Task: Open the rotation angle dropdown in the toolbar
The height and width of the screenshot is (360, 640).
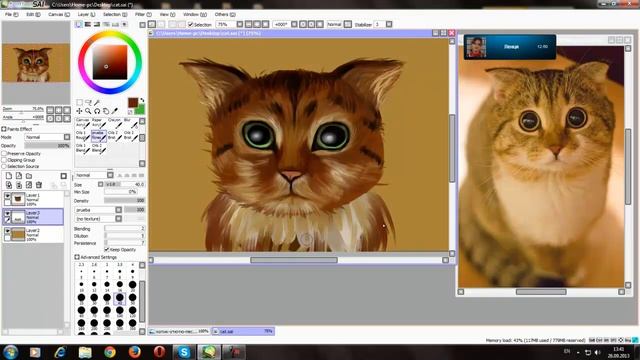Action: [x=294, y=24]
